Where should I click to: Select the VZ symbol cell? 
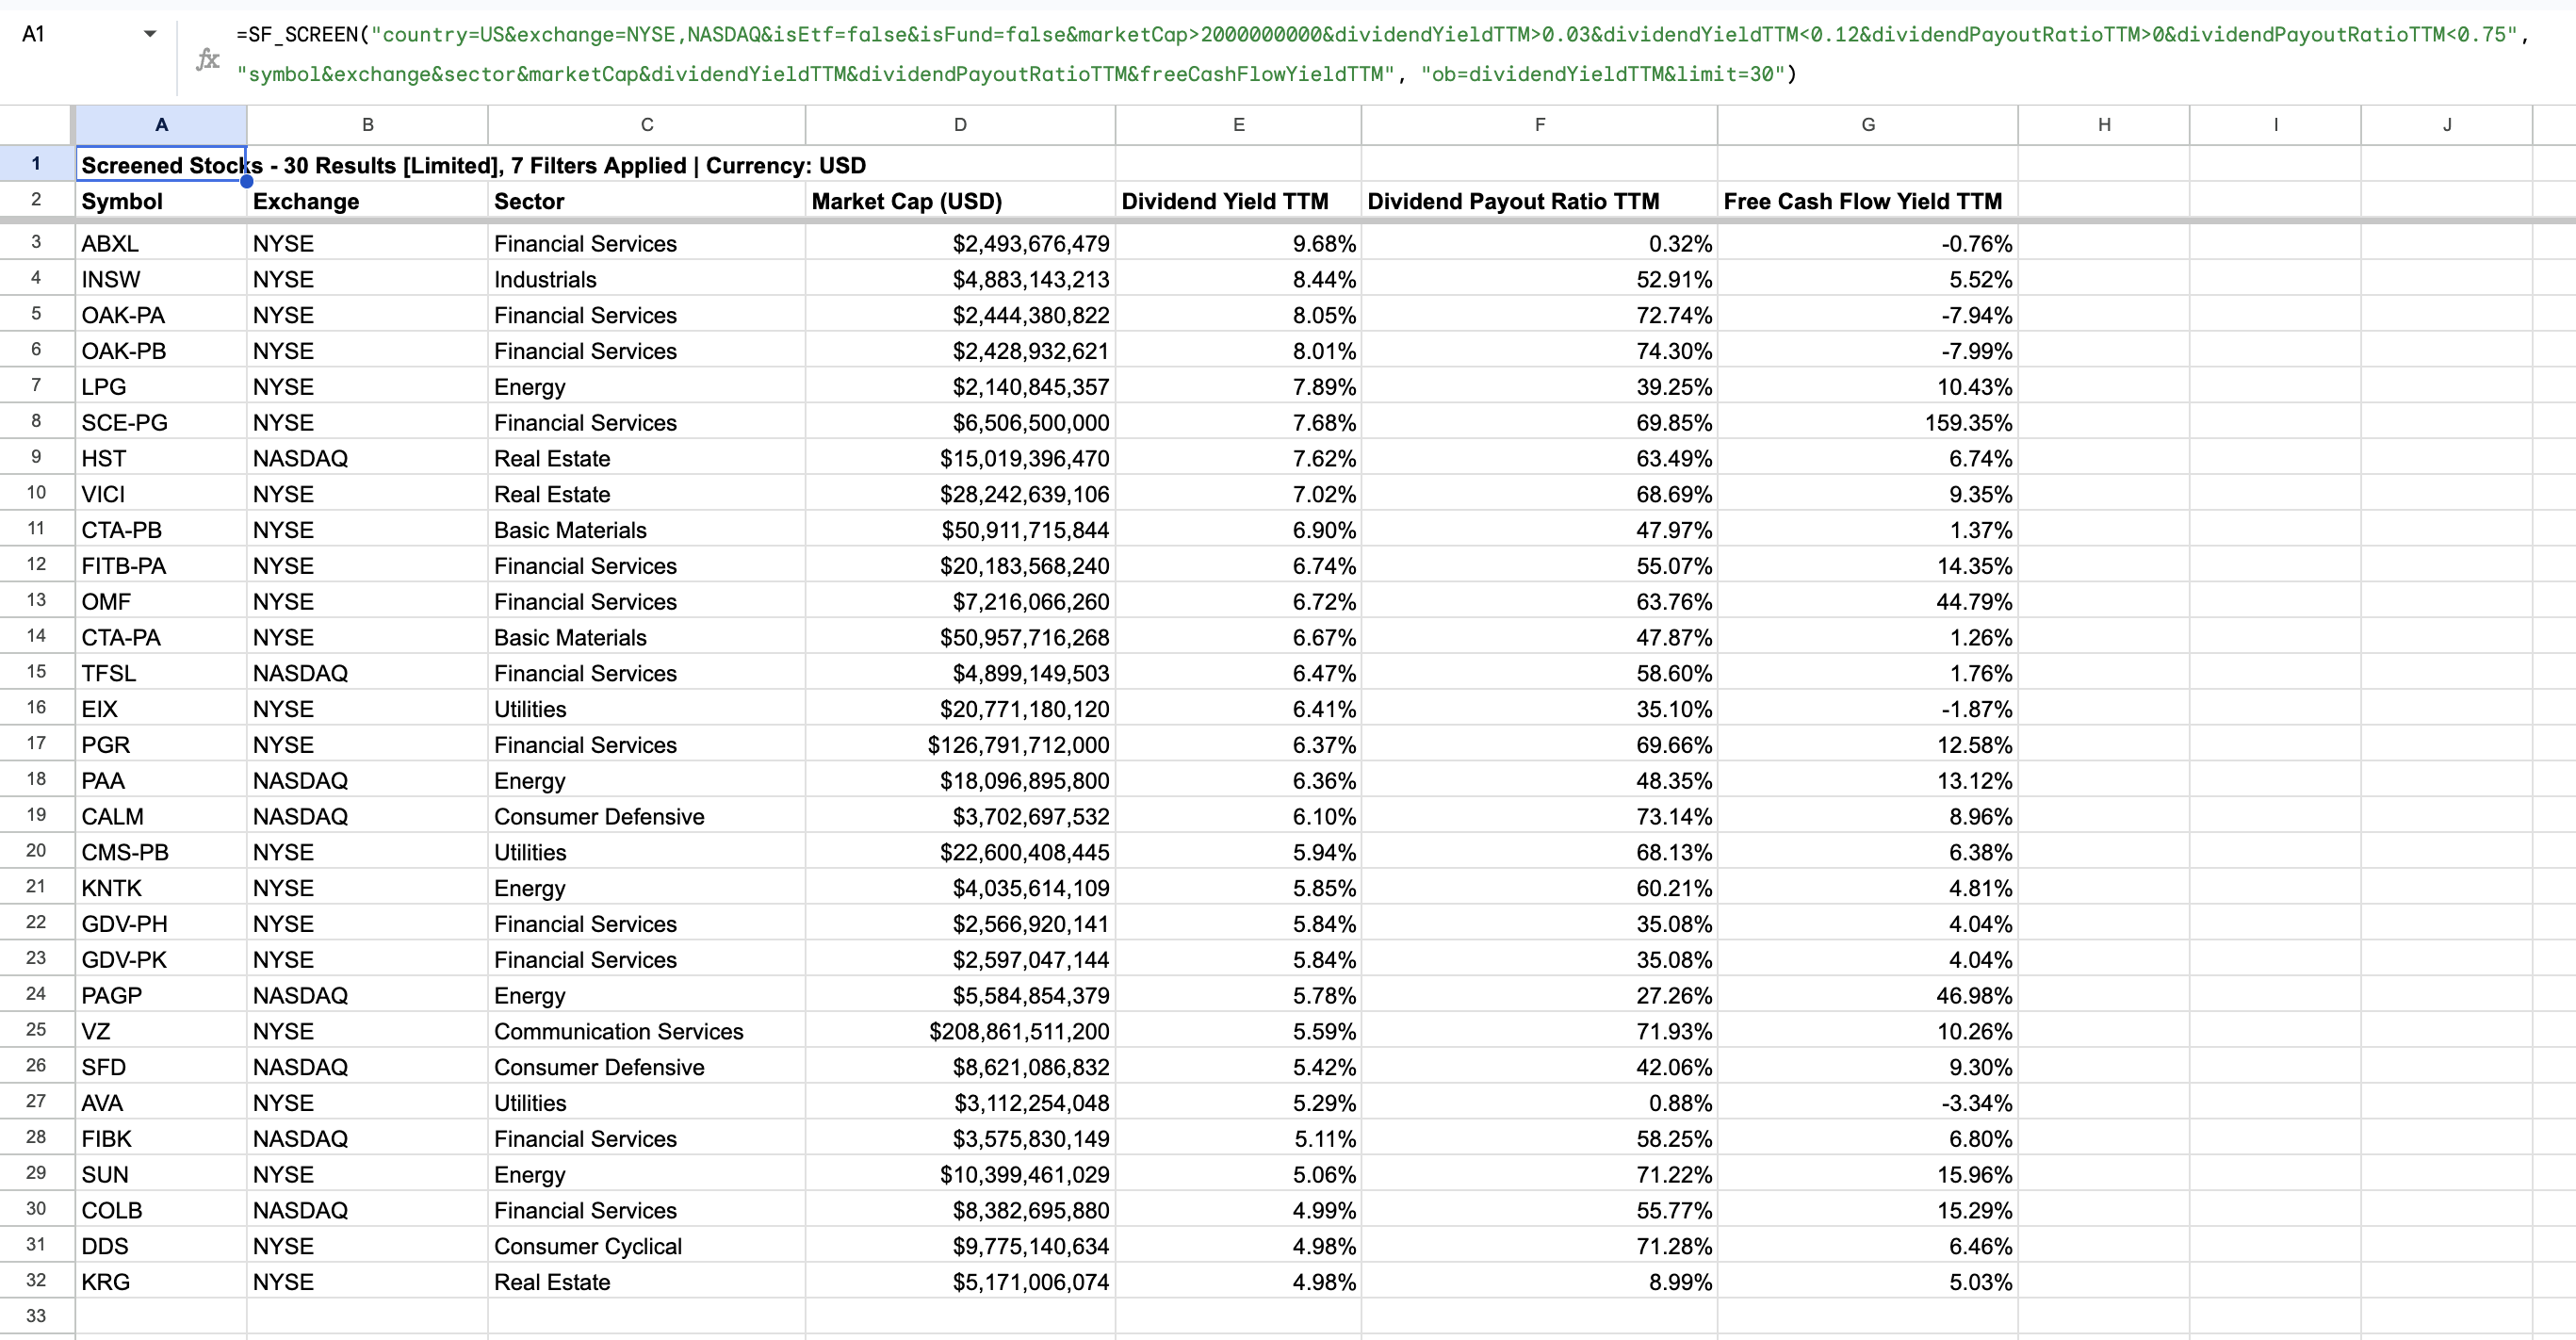pos(161,1032)
